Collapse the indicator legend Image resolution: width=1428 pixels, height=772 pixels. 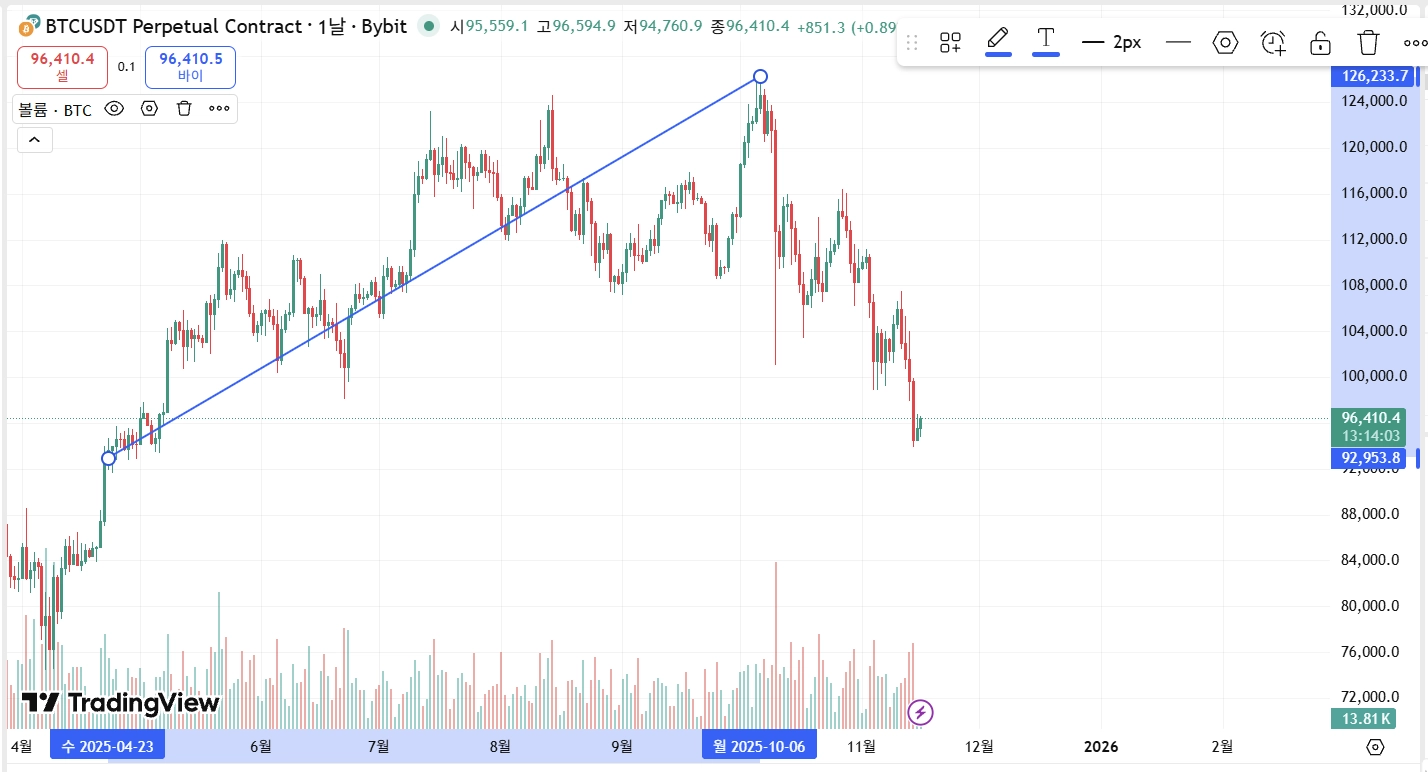pyautogui.click(x=34, y=140)
